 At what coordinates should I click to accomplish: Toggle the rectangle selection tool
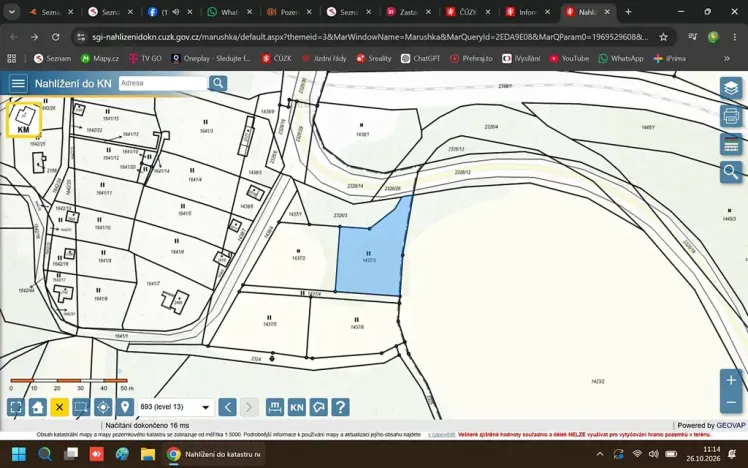pos(81,407)
